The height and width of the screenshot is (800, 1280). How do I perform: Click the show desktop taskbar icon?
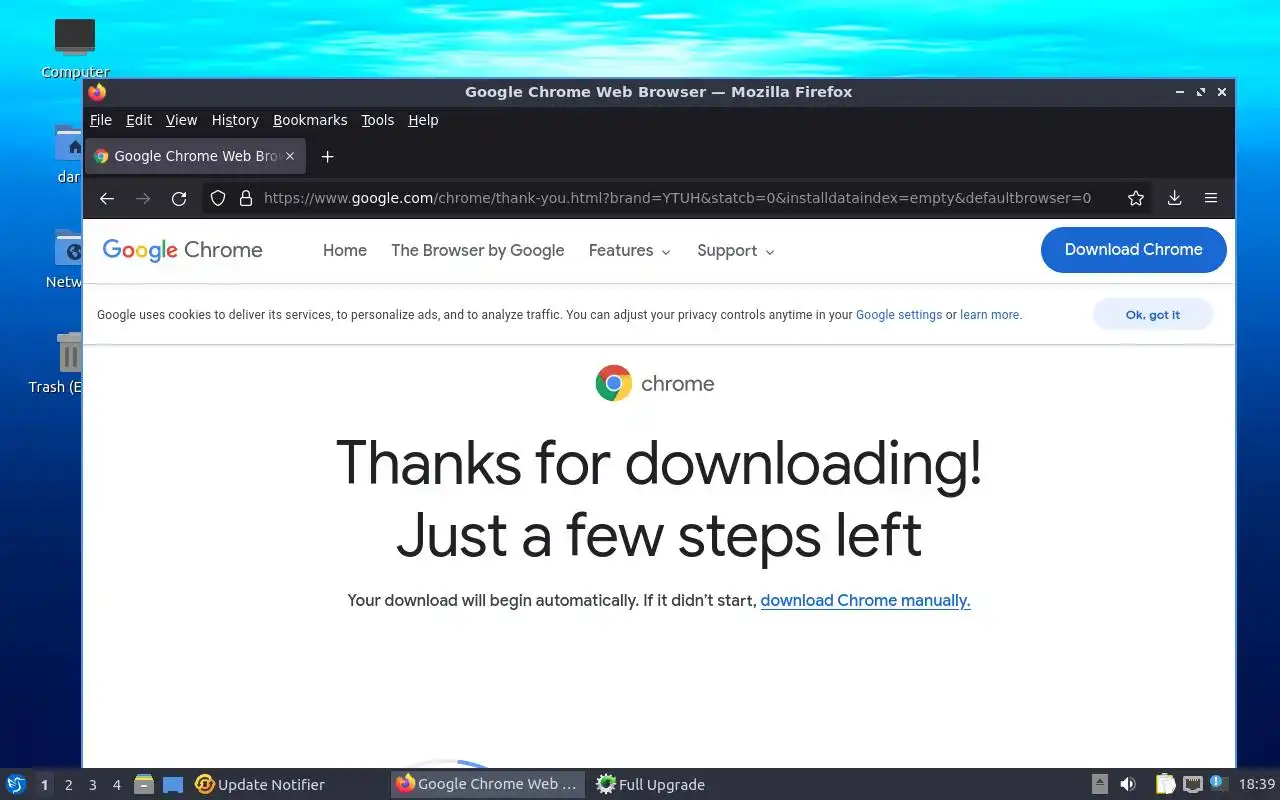173,784
